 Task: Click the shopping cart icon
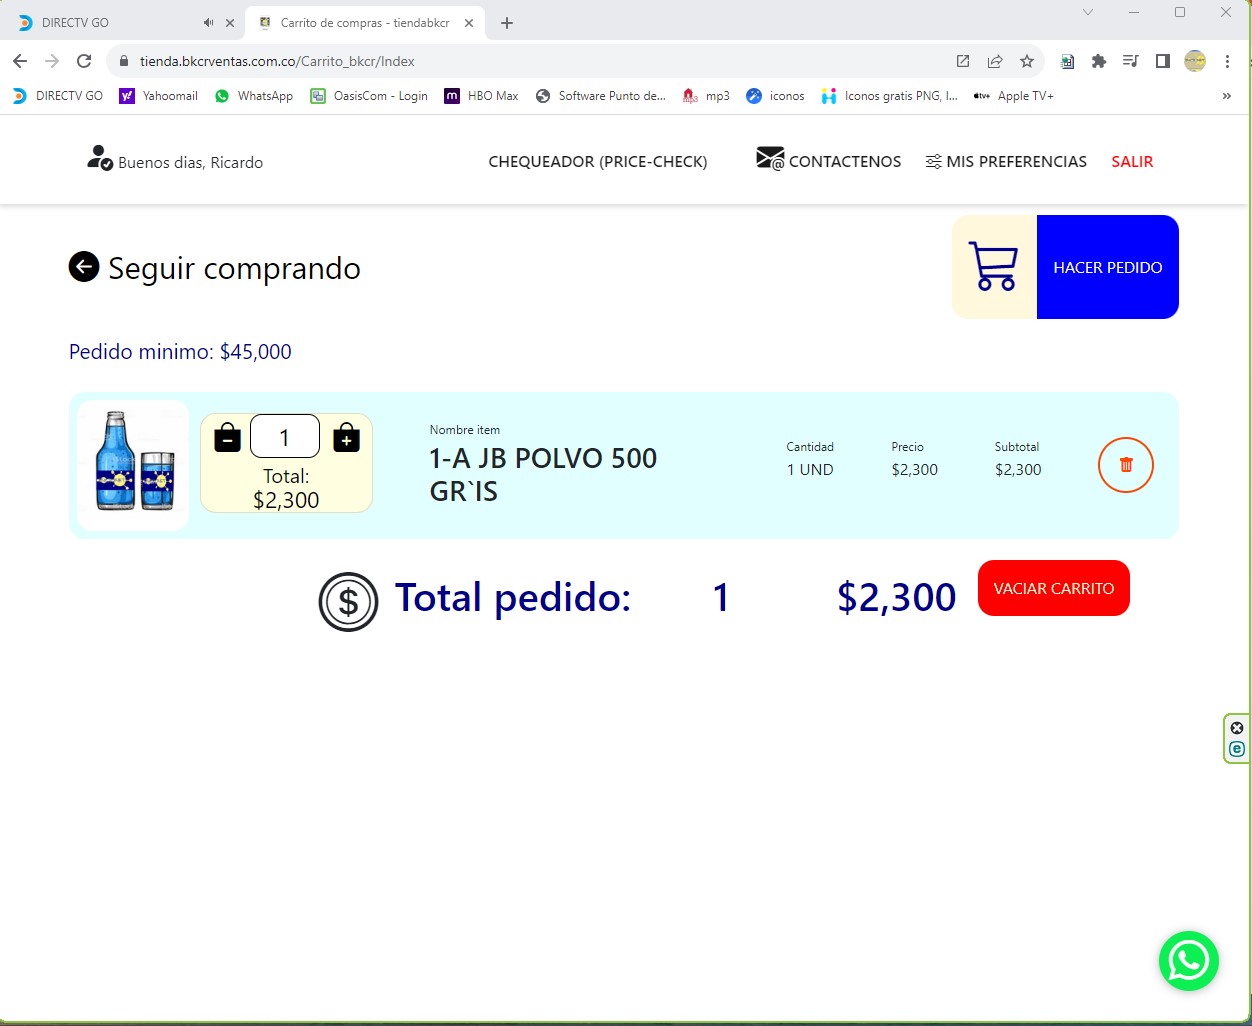pos(993,267)
